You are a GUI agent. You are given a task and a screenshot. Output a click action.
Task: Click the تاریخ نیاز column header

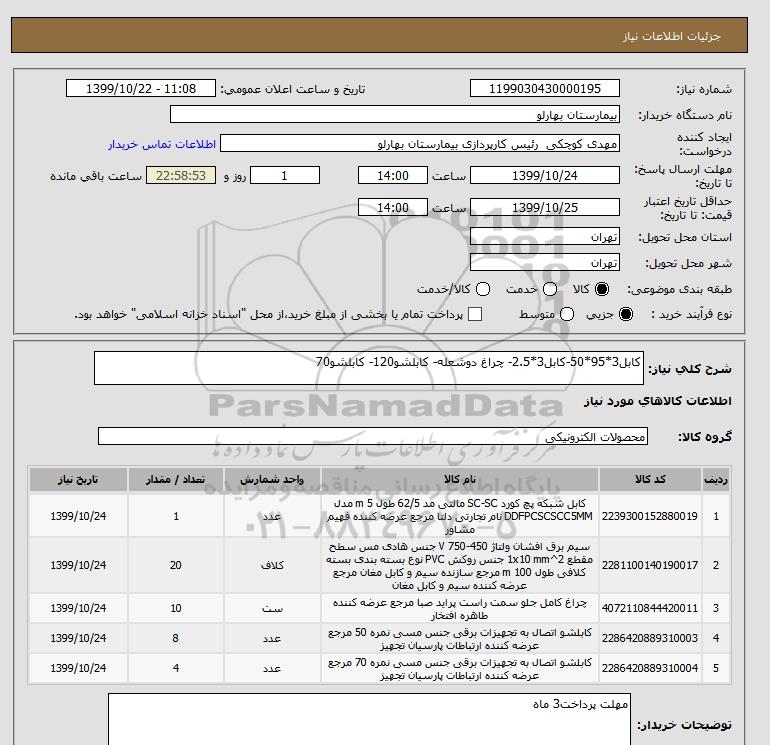(x=78, y=479)
